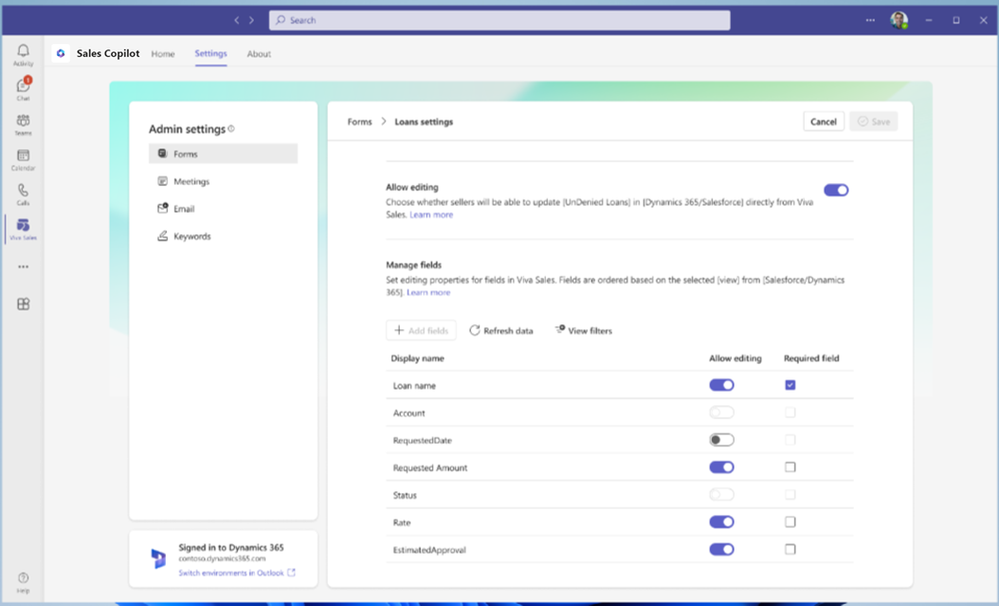Image resolution: width=999 pixels, height=606 pixels.
Task: Open Learn more under Allow editing
Action: click(431, 215)
